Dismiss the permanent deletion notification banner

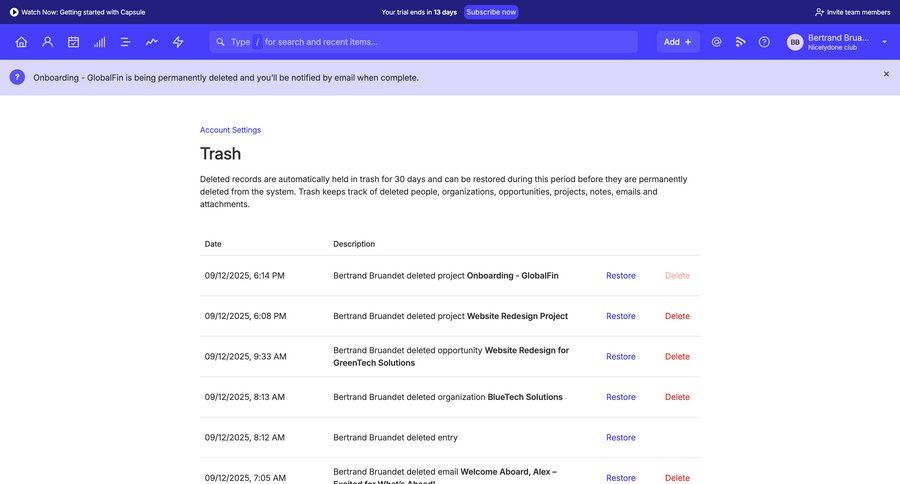pyautogui.click(x=886, y=74)
